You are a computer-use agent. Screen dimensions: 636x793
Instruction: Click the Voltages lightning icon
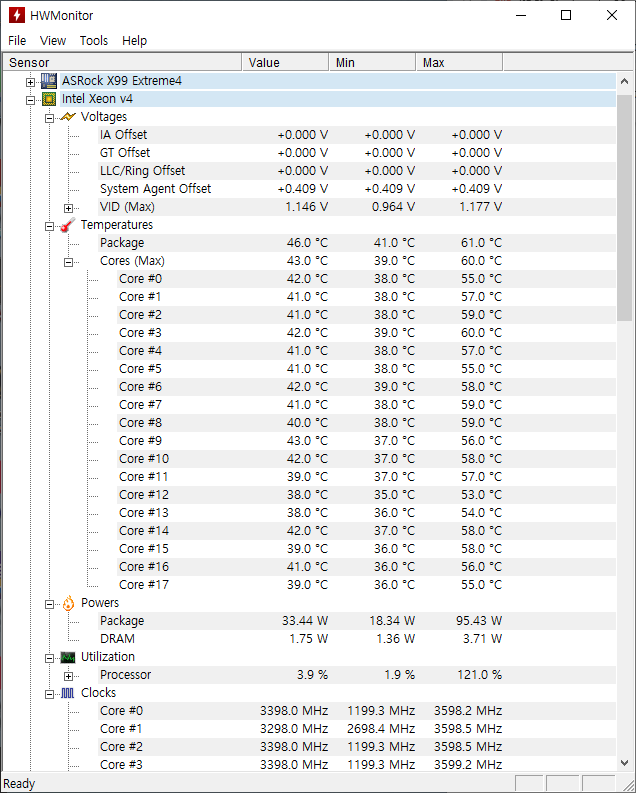tap(68, 117)
